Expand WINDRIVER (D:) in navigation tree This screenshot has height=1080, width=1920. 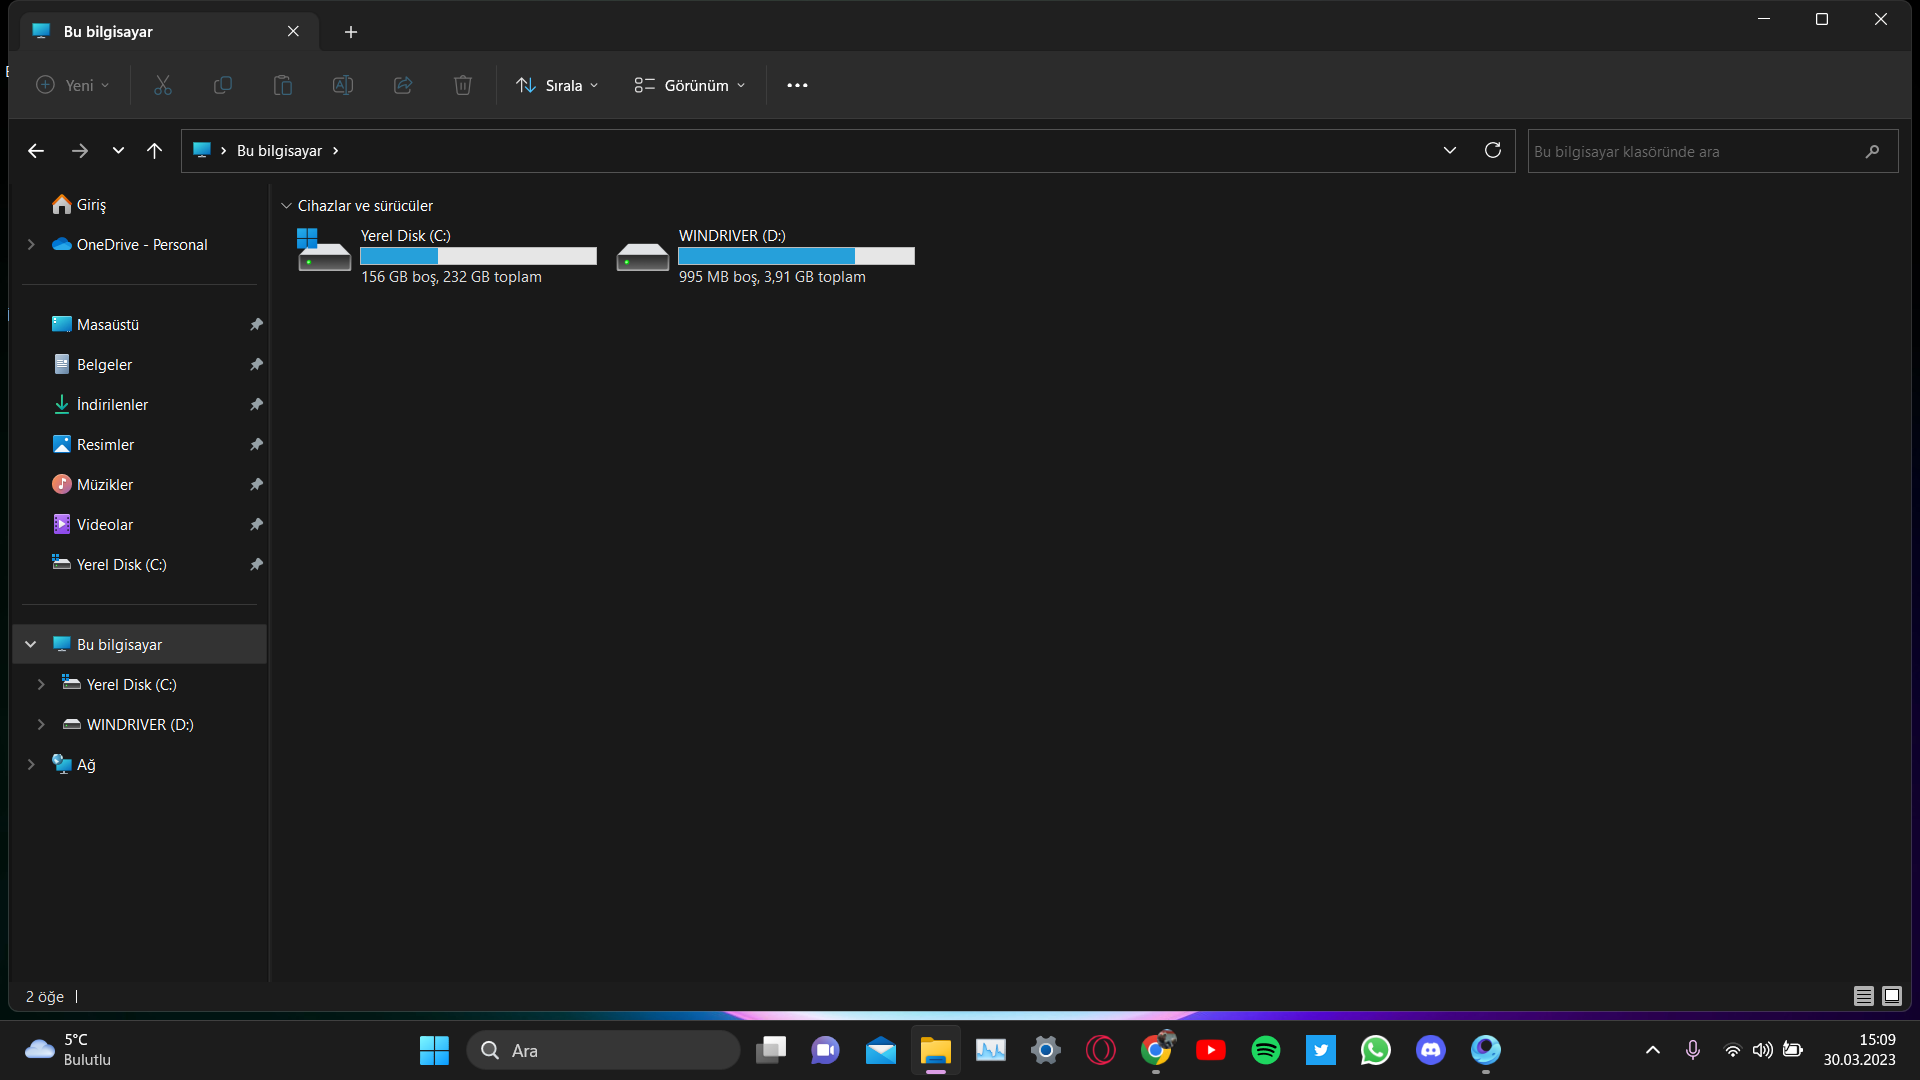click(x=41, y=725)
